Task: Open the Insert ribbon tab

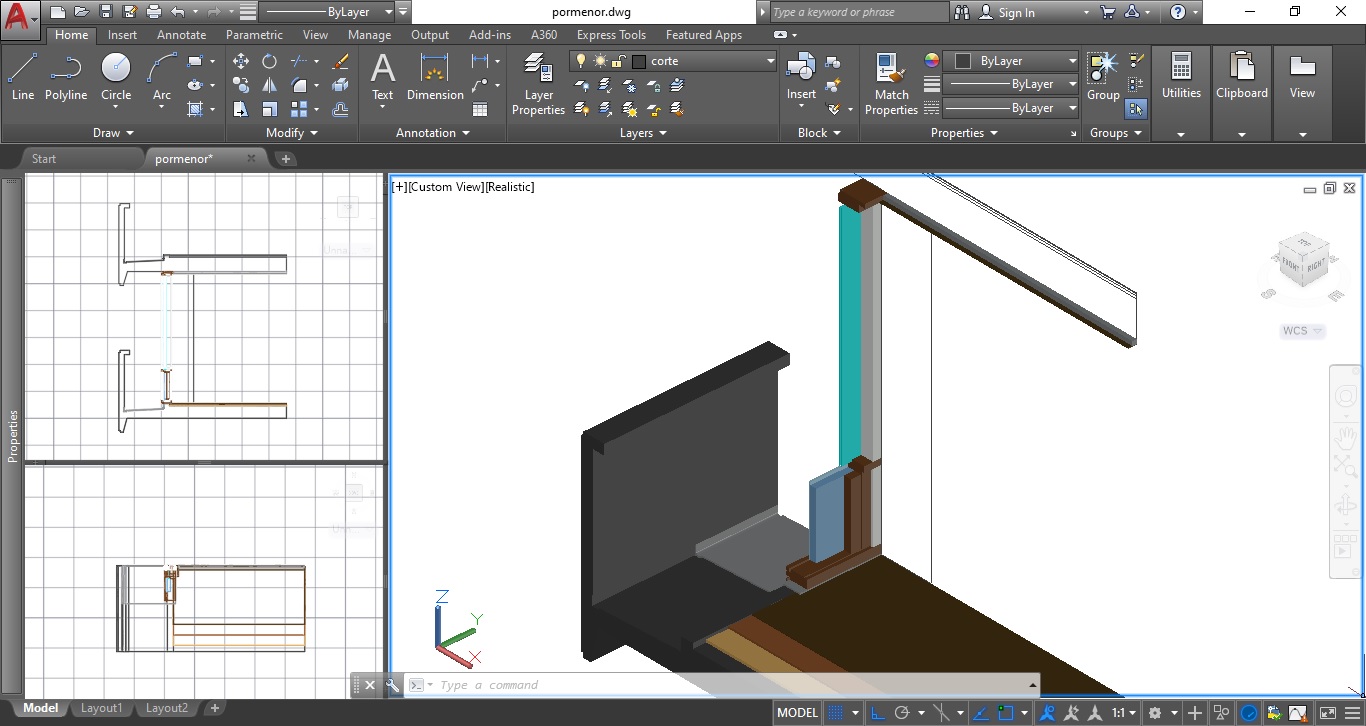Action: 123,35
